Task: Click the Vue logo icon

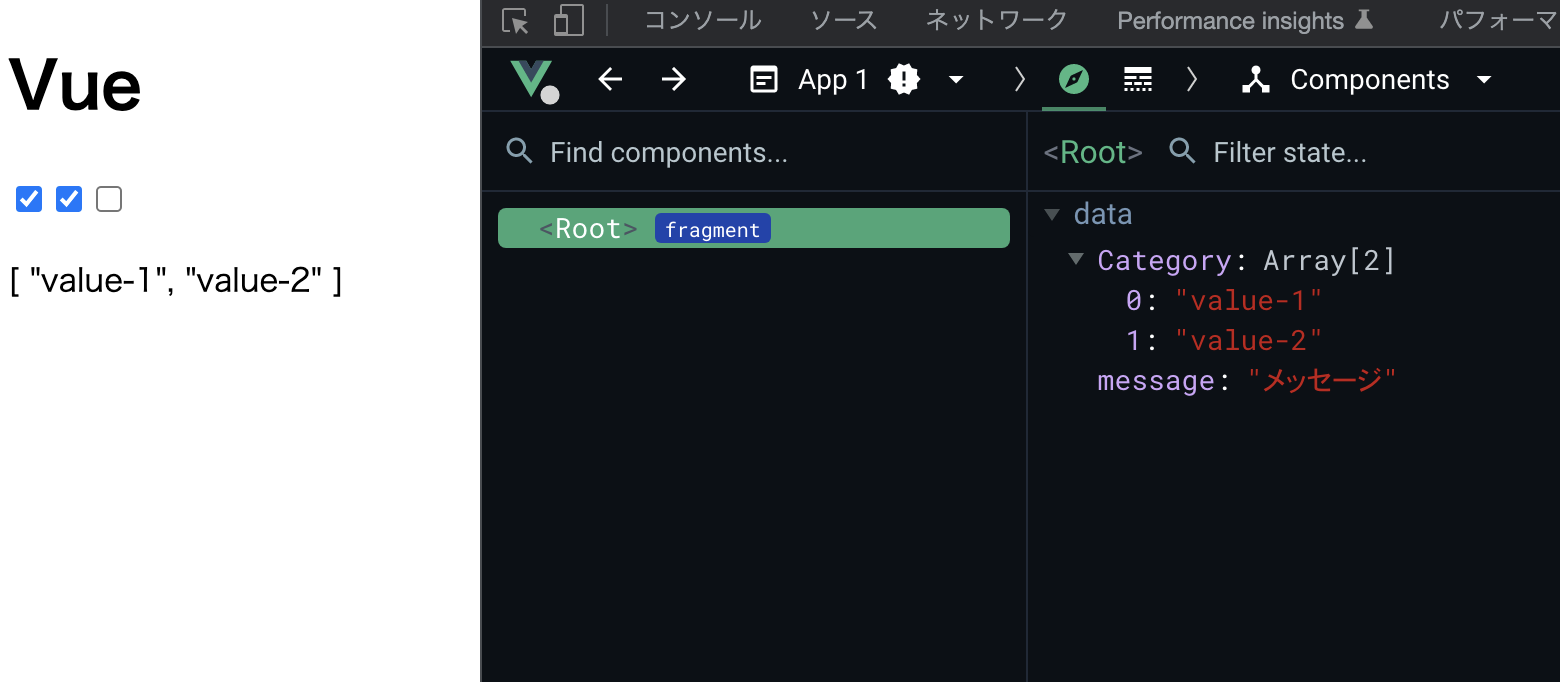Action: 534,80
